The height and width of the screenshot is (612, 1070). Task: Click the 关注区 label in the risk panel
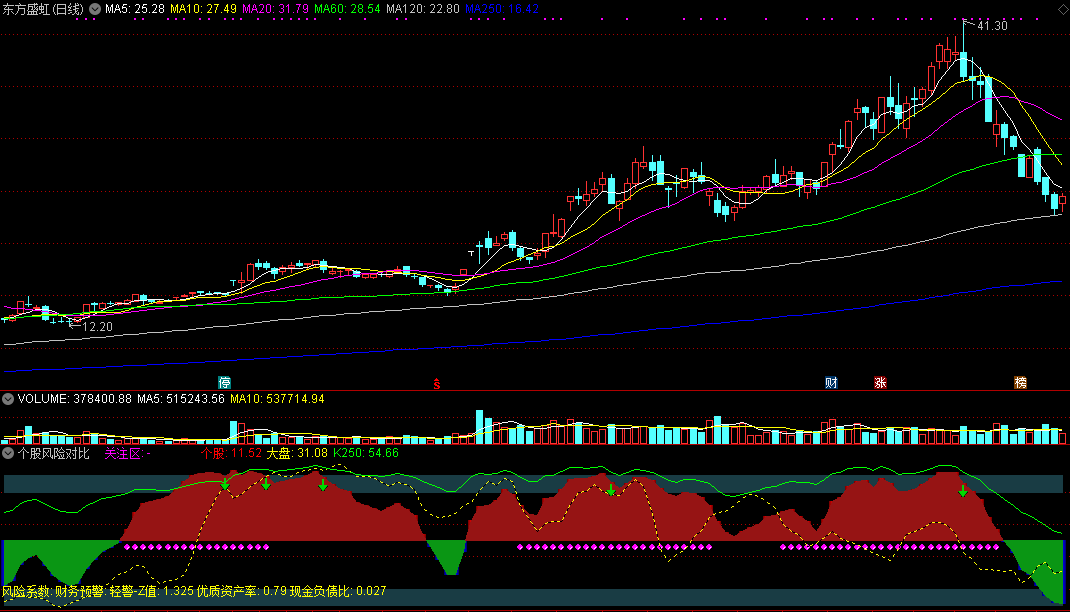(123, 453)
